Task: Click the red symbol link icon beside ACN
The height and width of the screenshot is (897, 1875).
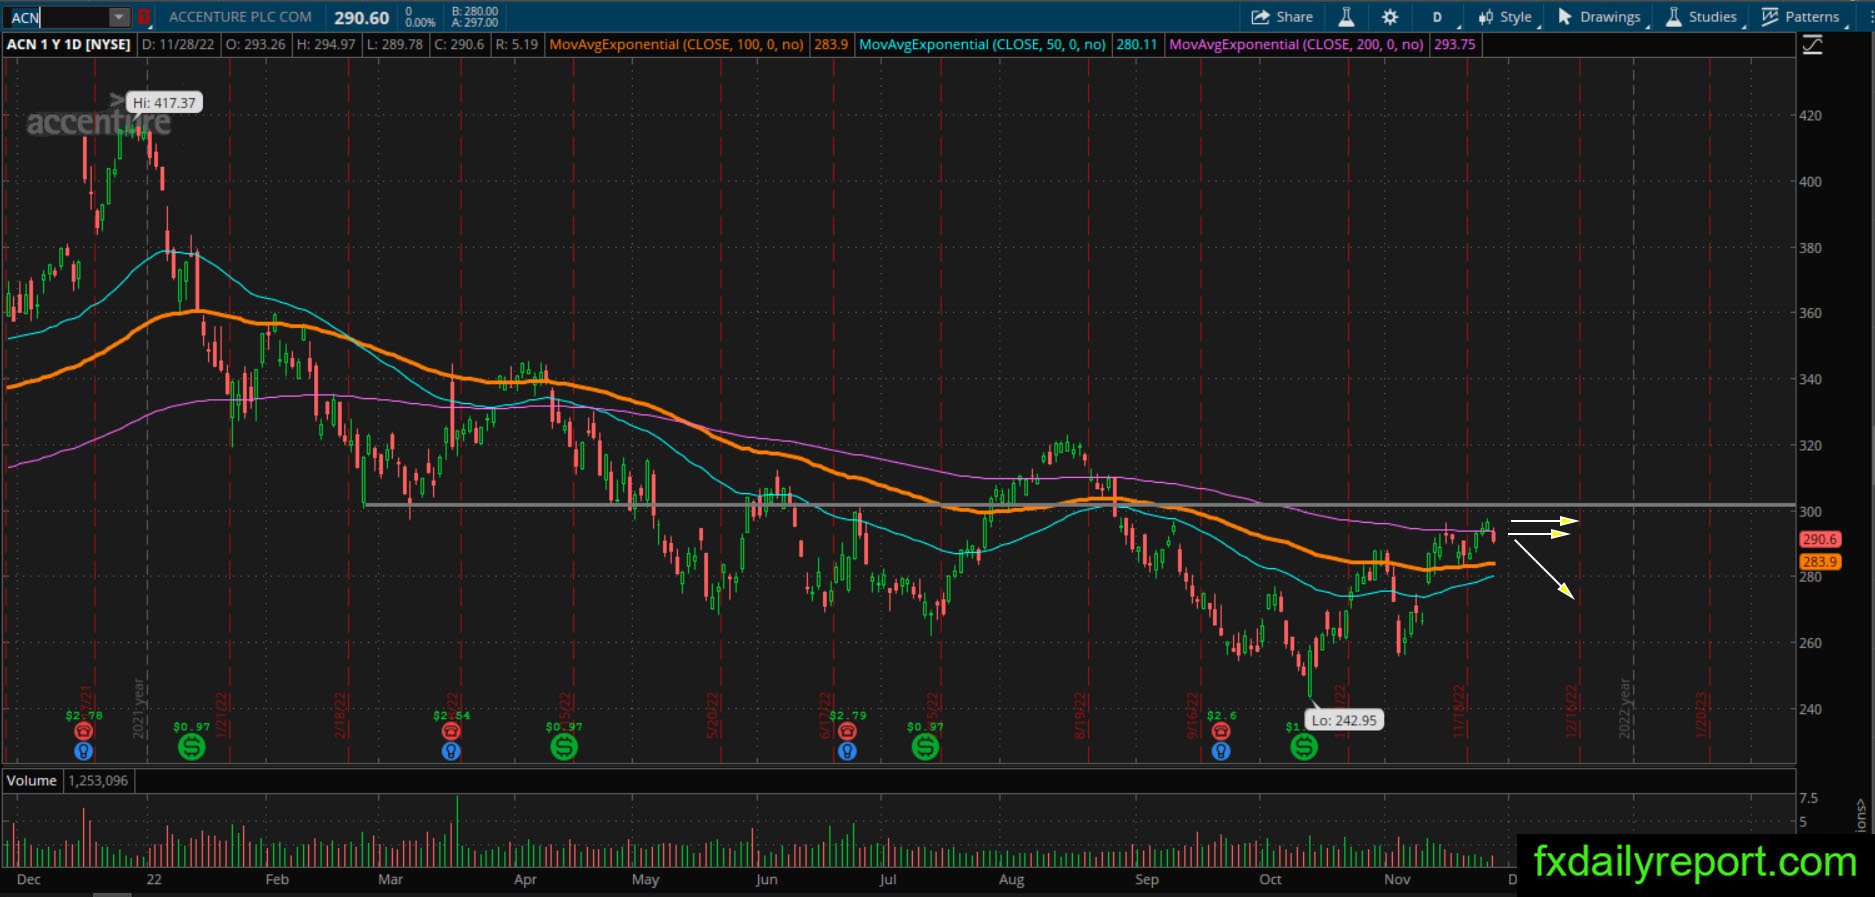Action: click(144, 17)
